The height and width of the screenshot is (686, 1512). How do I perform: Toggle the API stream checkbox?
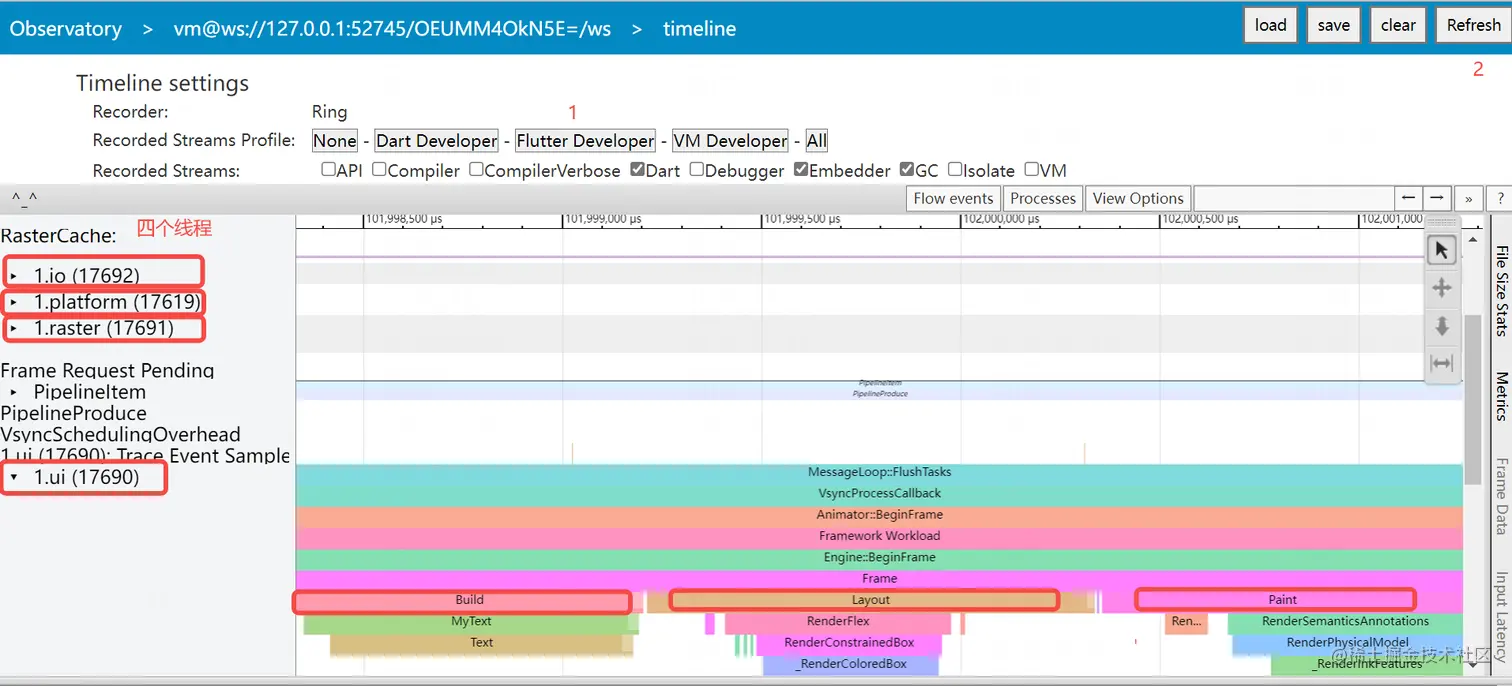328,170
